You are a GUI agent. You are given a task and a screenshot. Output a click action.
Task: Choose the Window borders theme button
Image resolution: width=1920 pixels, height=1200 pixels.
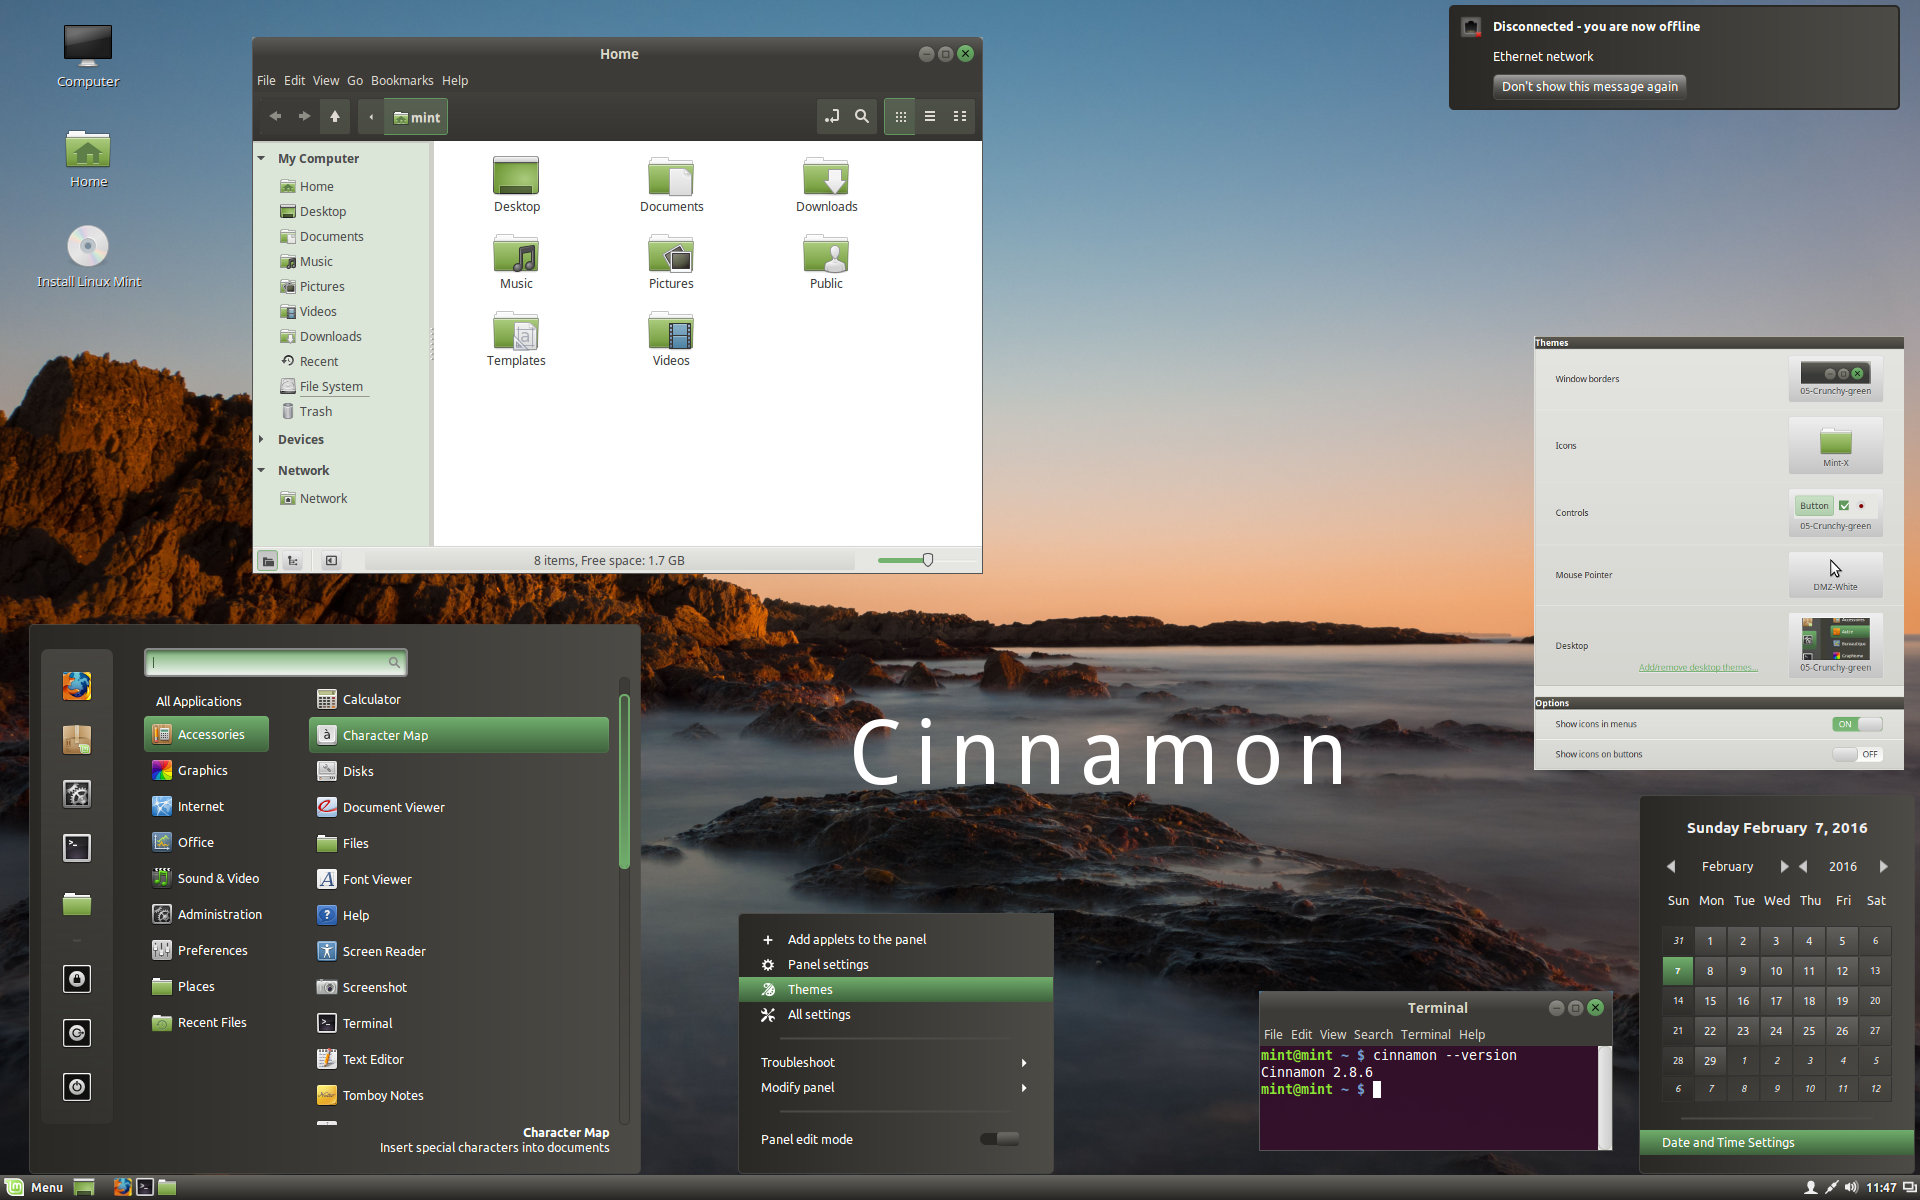point(1835,379)
